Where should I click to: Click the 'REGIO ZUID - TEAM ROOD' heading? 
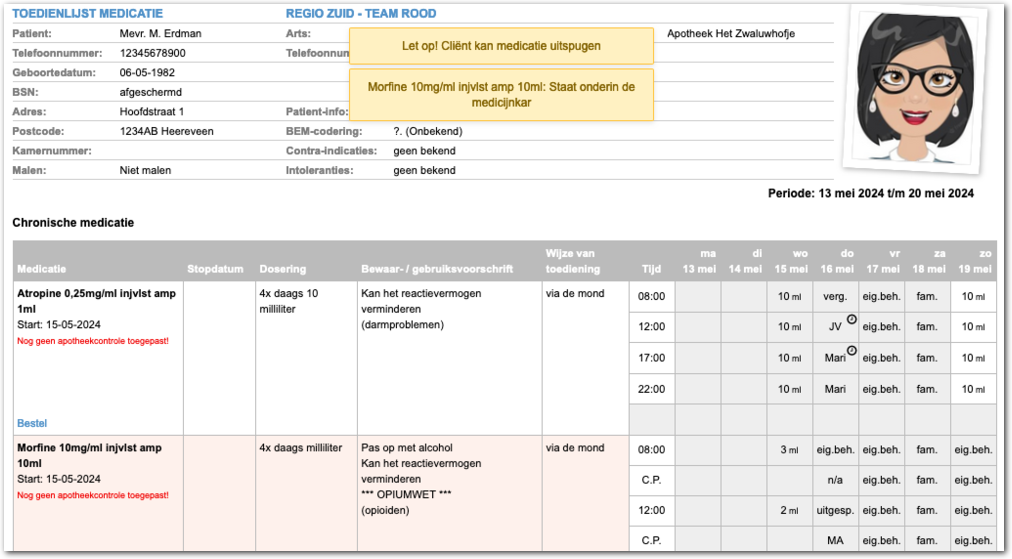(361, 14)
